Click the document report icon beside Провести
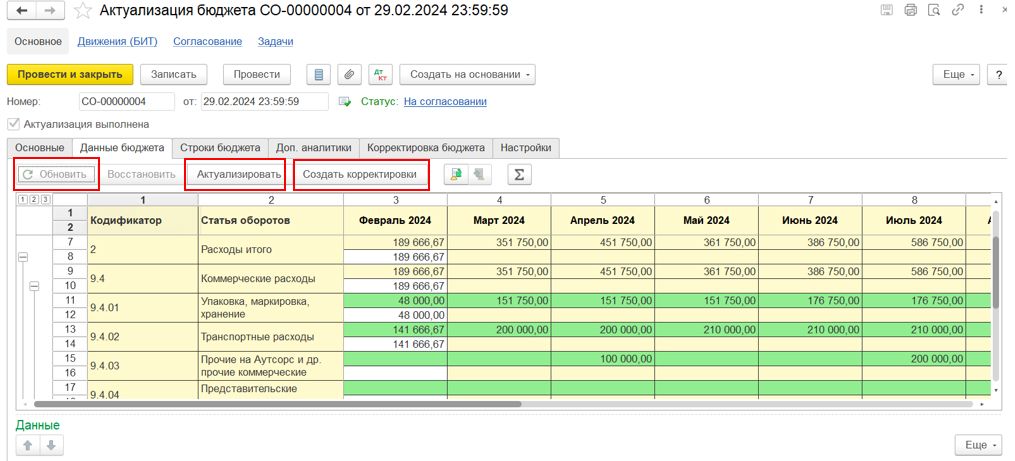Viewport: 1015px width, 461px height. 319,74
